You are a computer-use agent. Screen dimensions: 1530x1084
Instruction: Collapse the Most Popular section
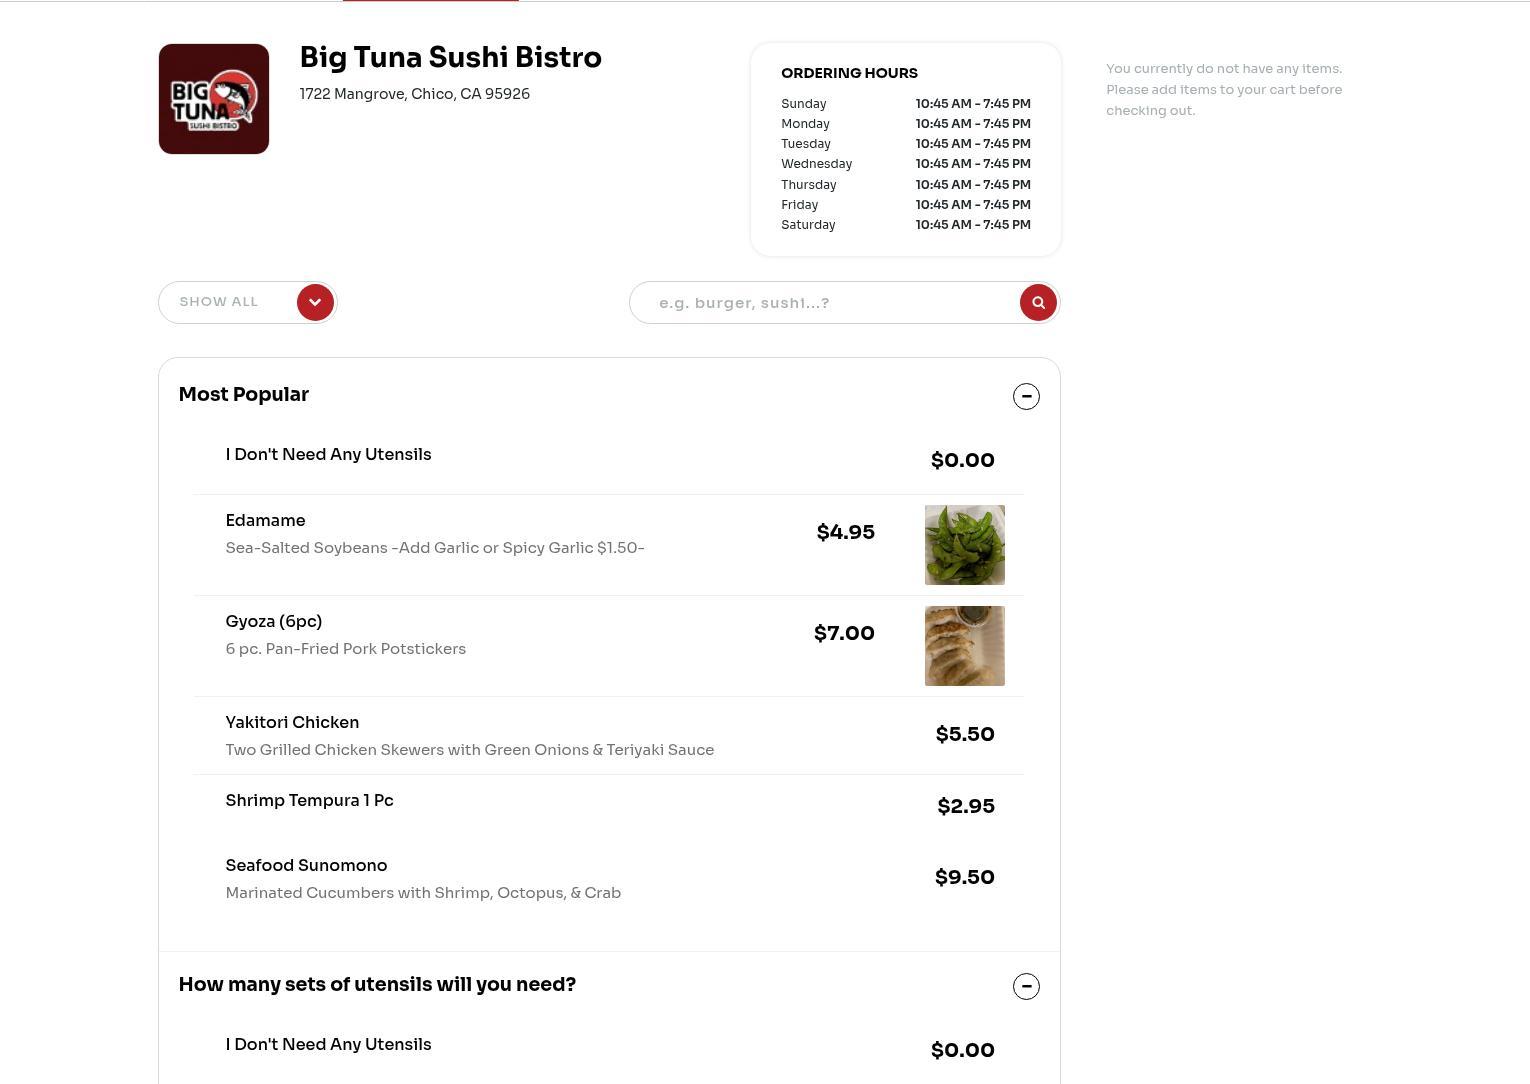(x=1026, y=396)
